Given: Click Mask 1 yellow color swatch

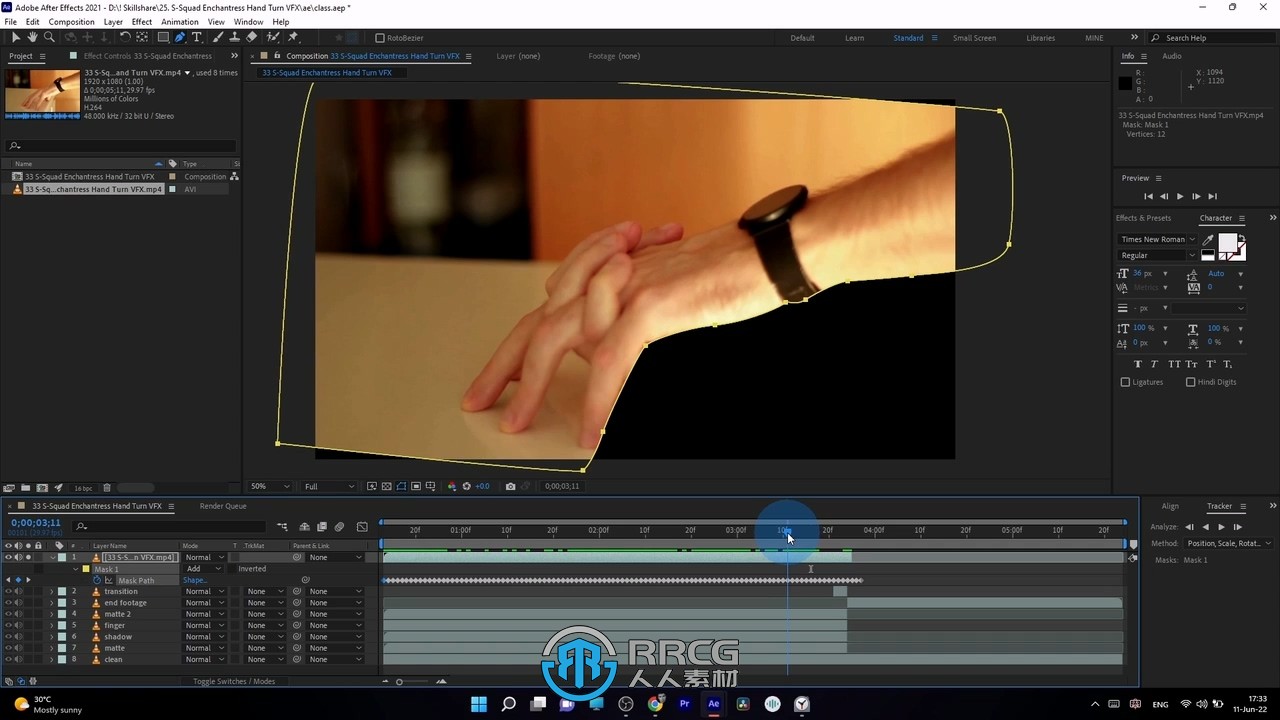Looking at the screenshot, I should pyautogui.click(x=87, y=569).
